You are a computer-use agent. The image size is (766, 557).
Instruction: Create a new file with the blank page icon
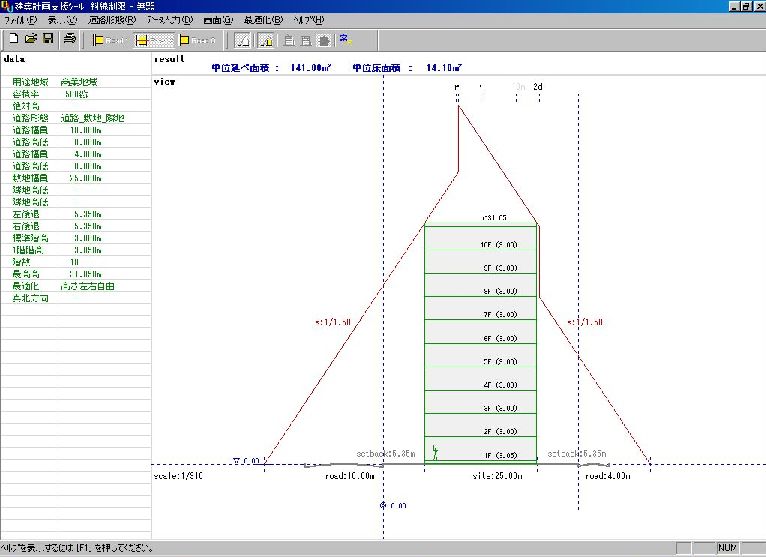pos(14,39)
